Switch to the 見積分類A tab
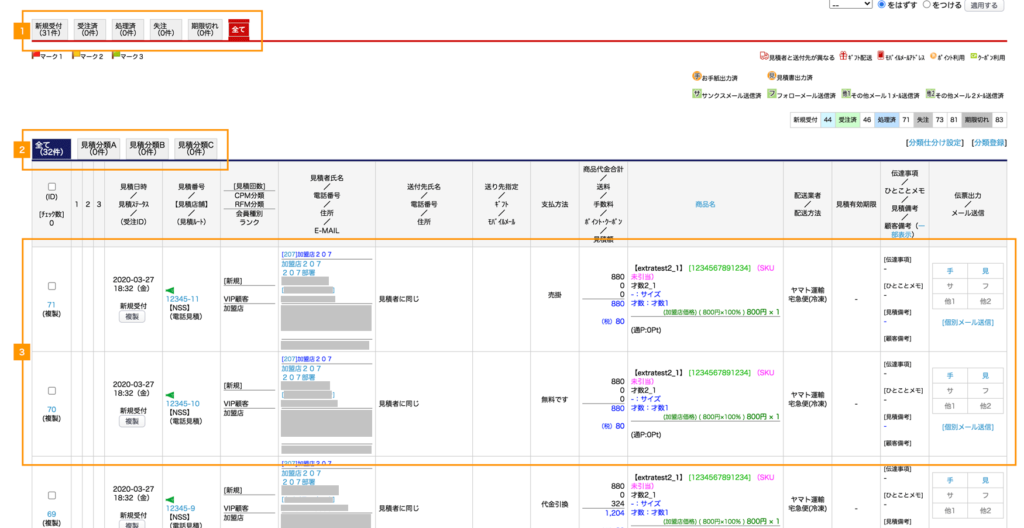 coord(99,148)
